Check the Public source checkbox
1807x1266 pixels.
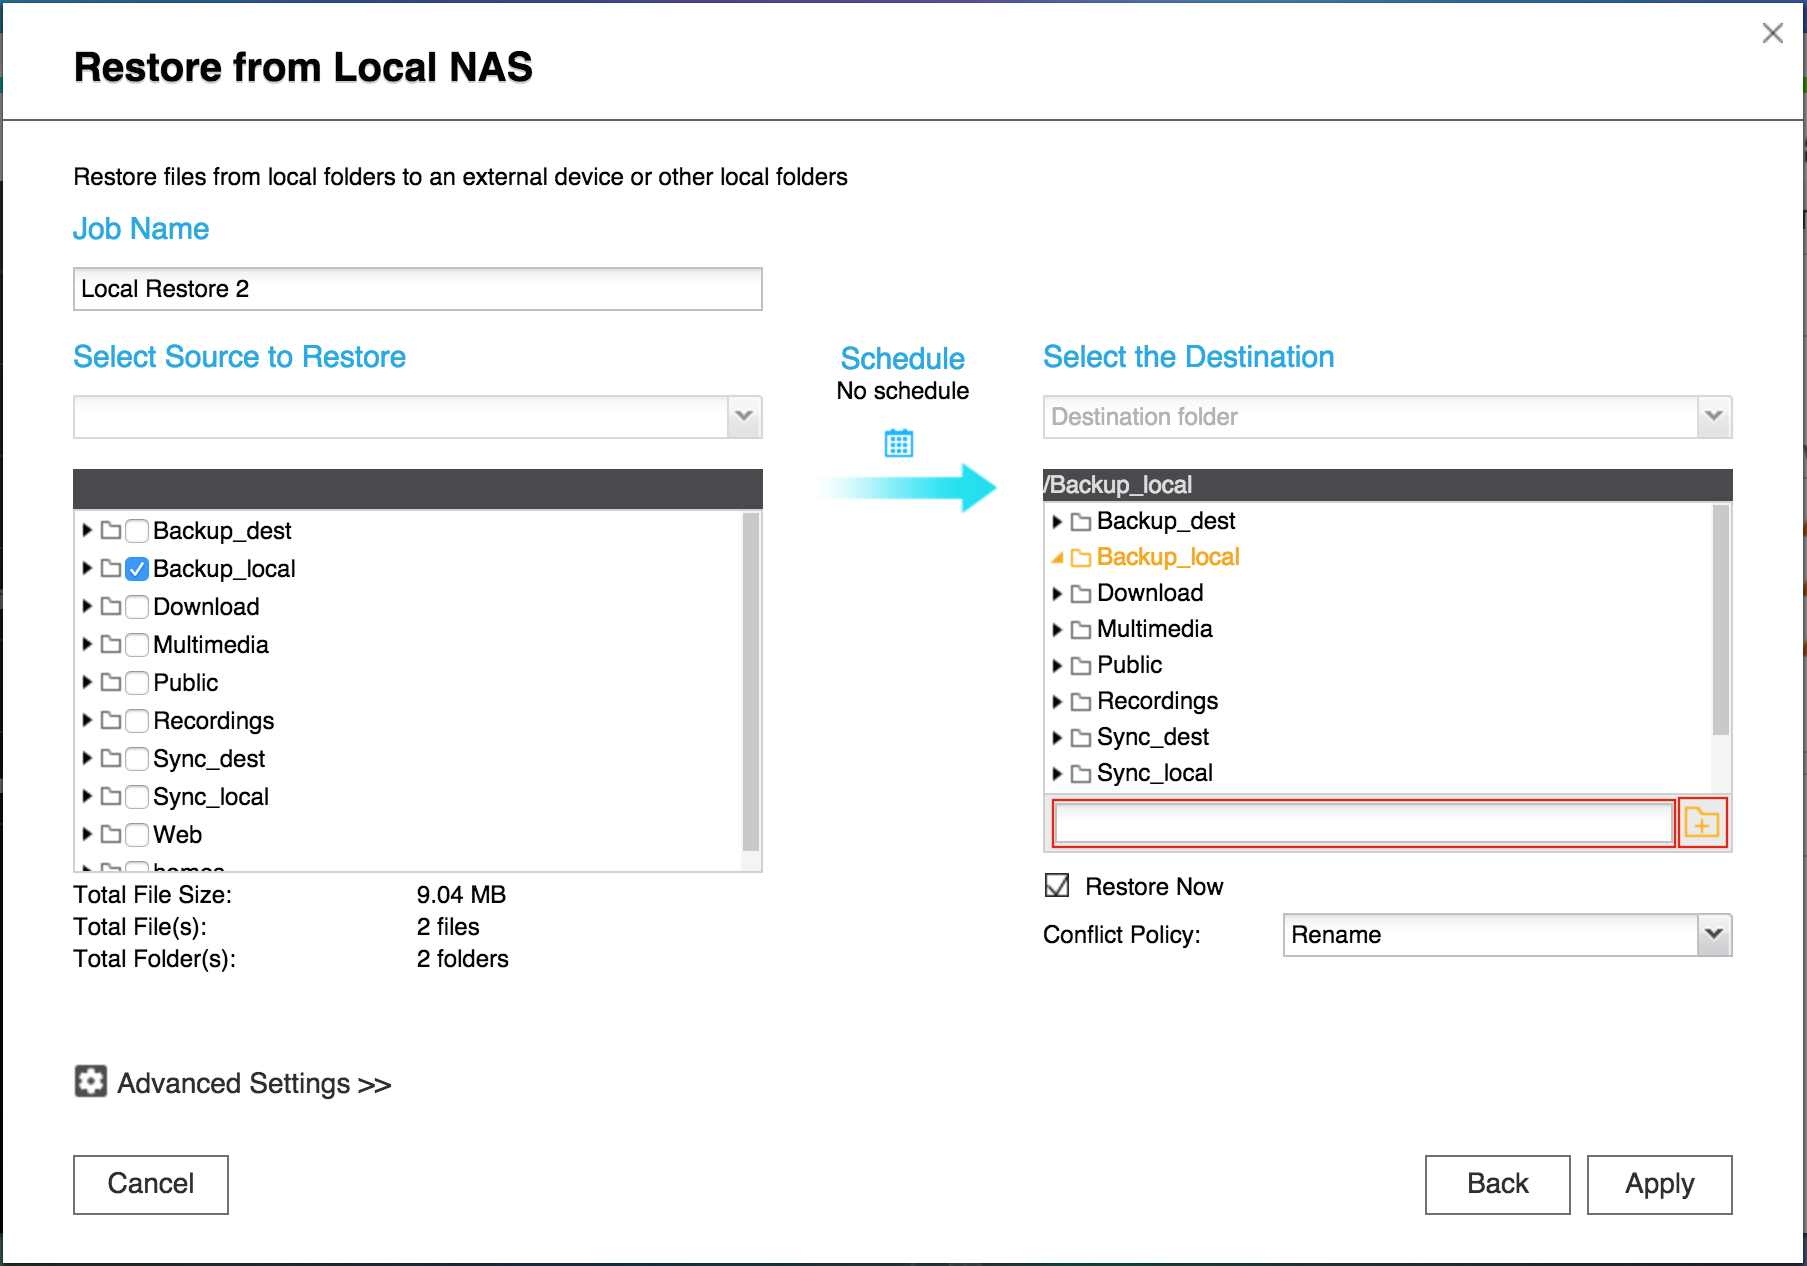tap(137, 682)
